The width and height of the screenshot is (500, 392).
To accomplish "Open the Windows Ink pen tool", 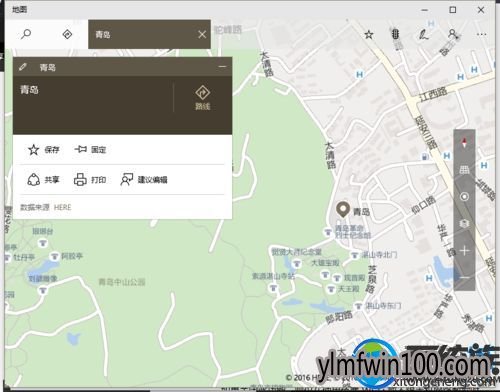I will pyautogui.click(x=424, y=34).
